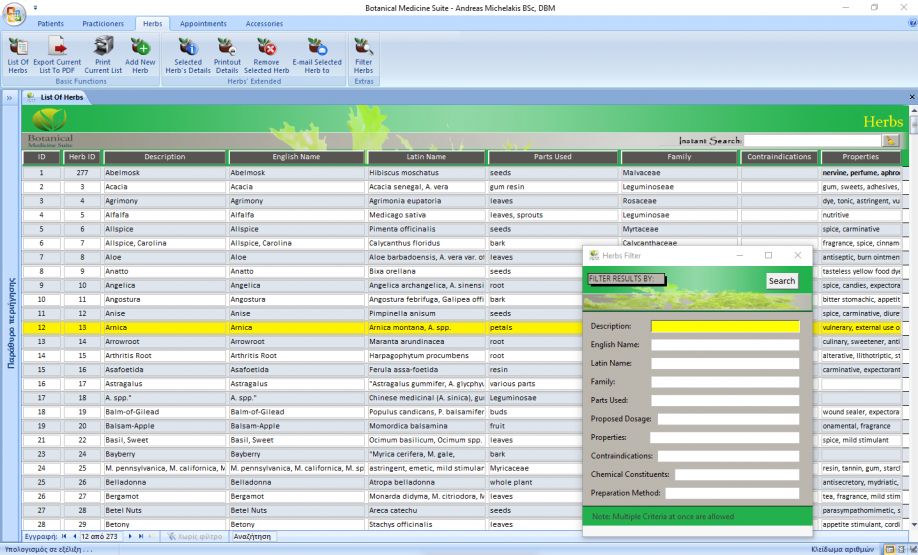The height and width of the screenshot is (555, 918).
Task: Clear instant search with broom icon
Action: click(x=890, y=141)
